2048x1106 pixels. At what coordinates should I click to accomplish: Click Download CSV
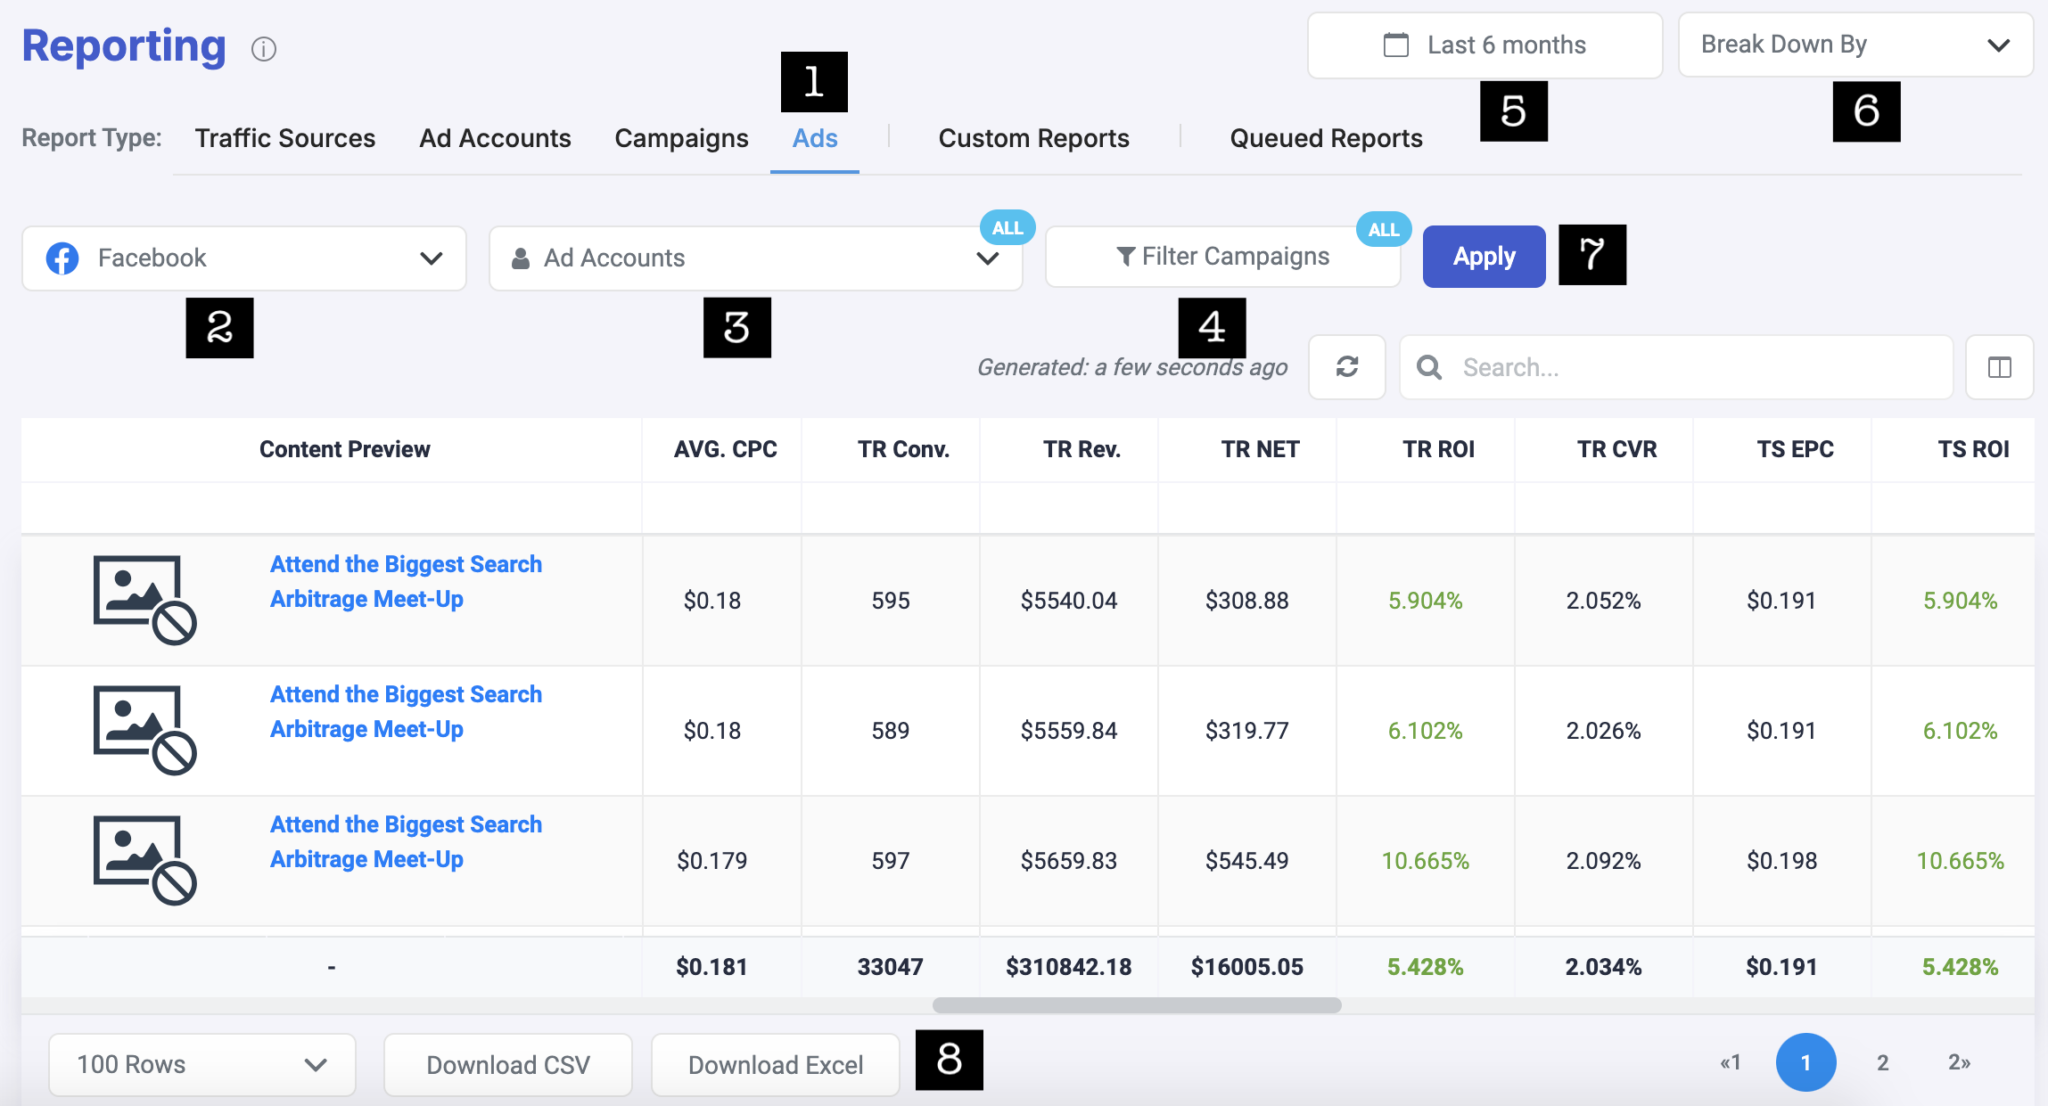click(x=507, y=1064)
